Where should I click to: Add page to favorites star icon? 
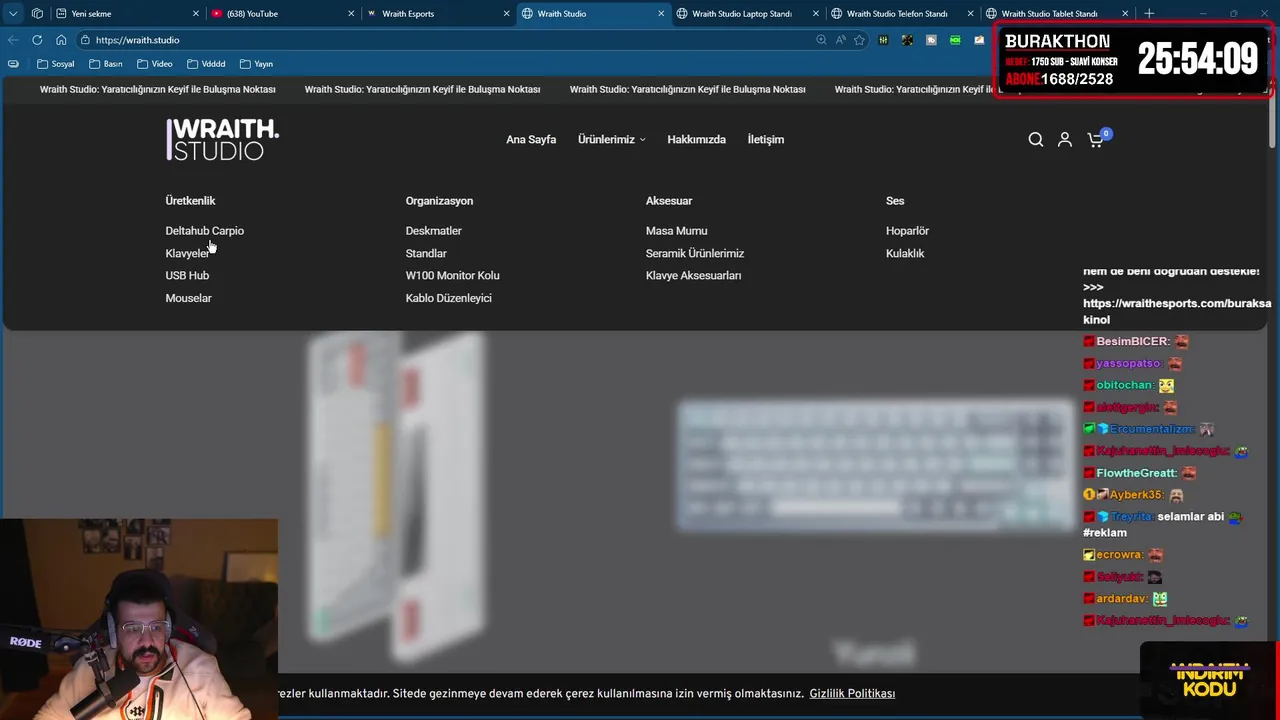[x=859, y=40]
